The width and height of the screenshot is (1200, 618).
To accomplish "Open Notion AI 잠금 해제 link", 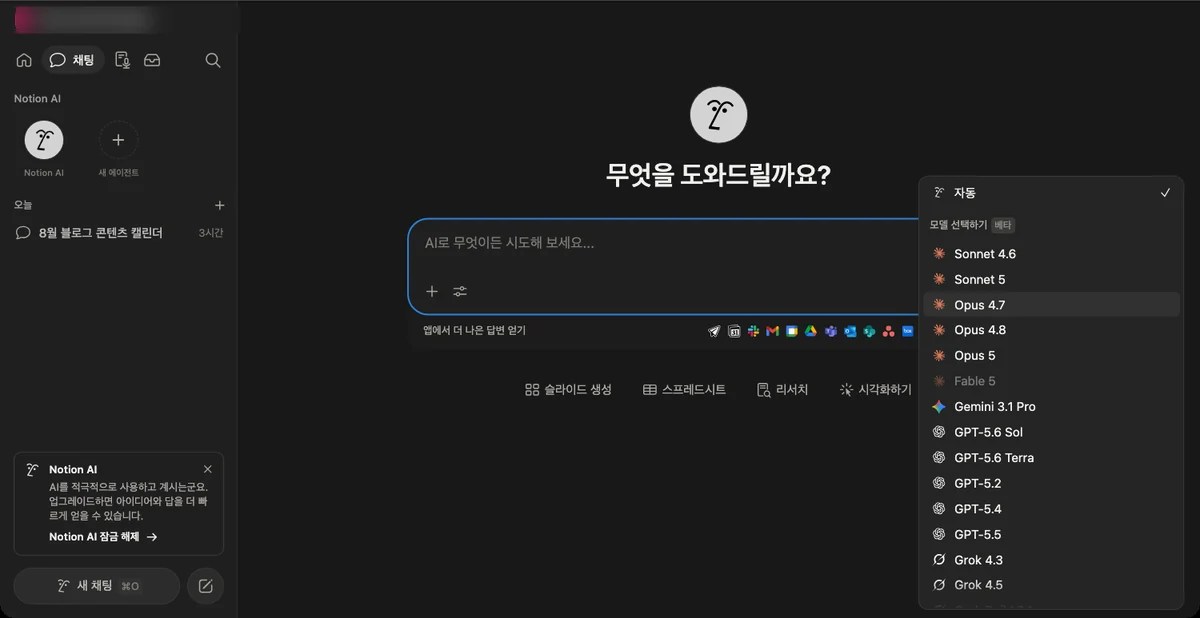I will pos(103,537).
